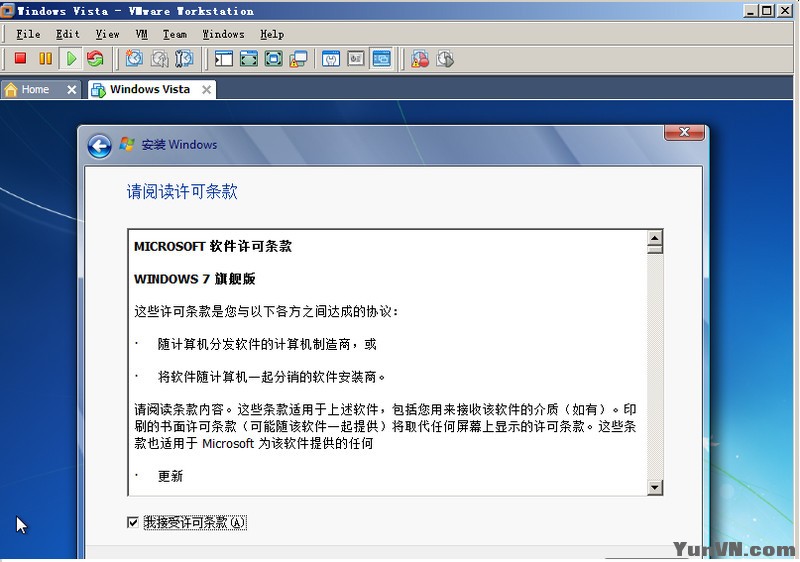Maximize the VMware Workstation window
The width and height of the screenshot is (800, 562).
coord(767,11)
